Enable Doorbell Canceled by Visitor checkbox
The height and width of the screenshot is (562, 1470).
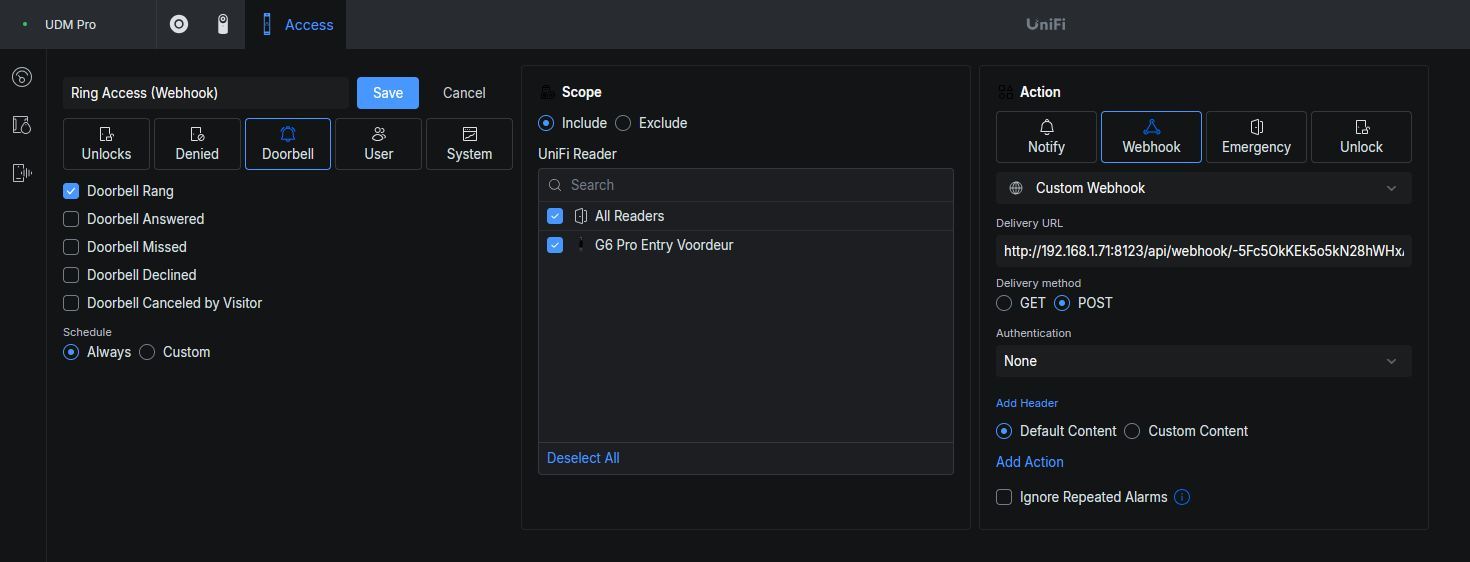click(x=71, y=303)
